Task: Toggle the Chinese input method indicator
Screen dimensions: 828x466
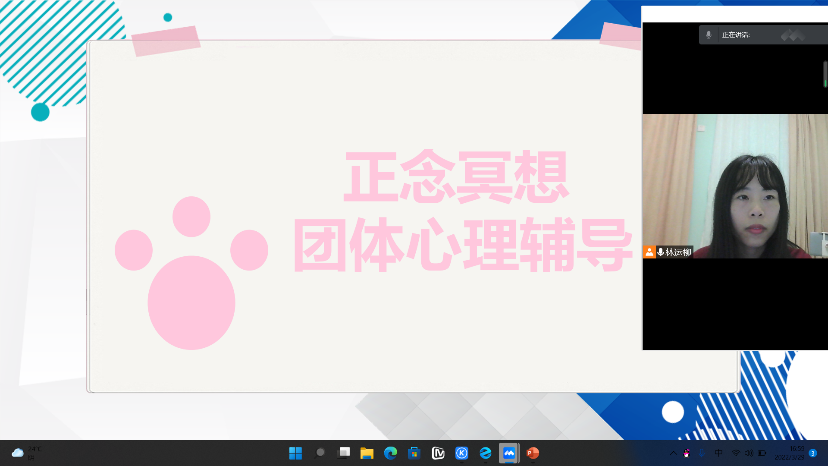Action: pos(719,453)
